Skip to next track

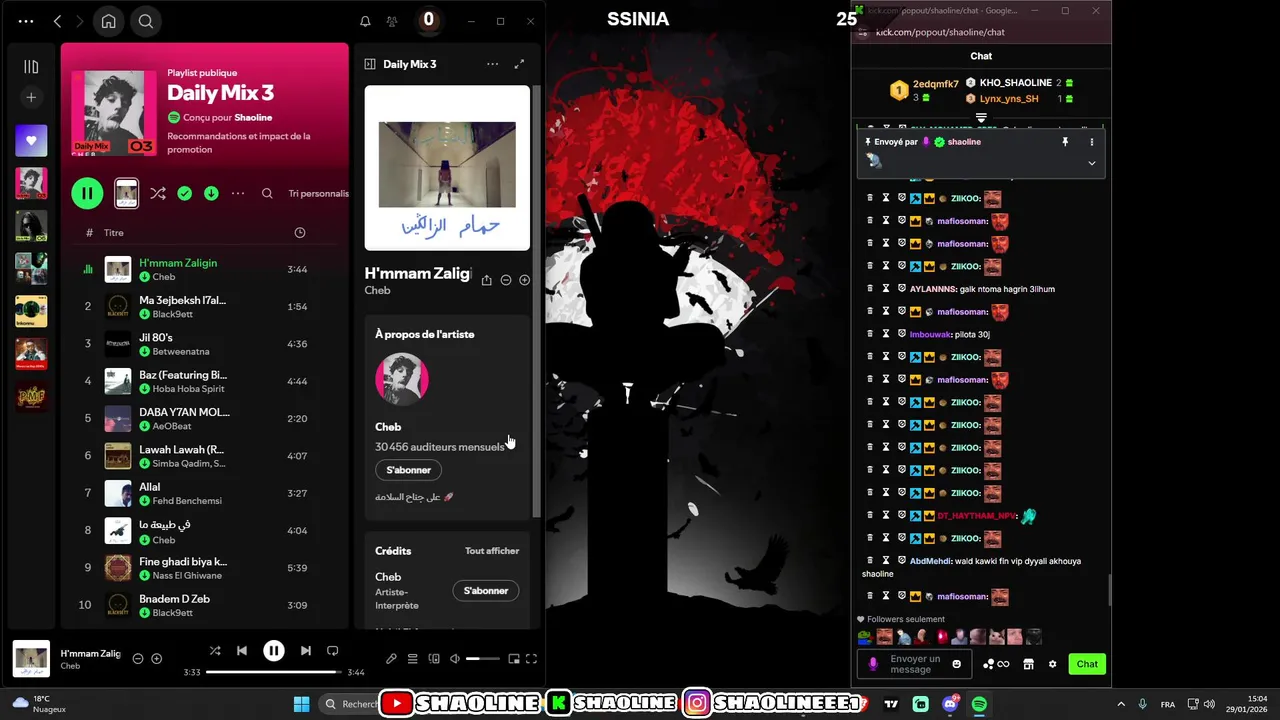306,650
